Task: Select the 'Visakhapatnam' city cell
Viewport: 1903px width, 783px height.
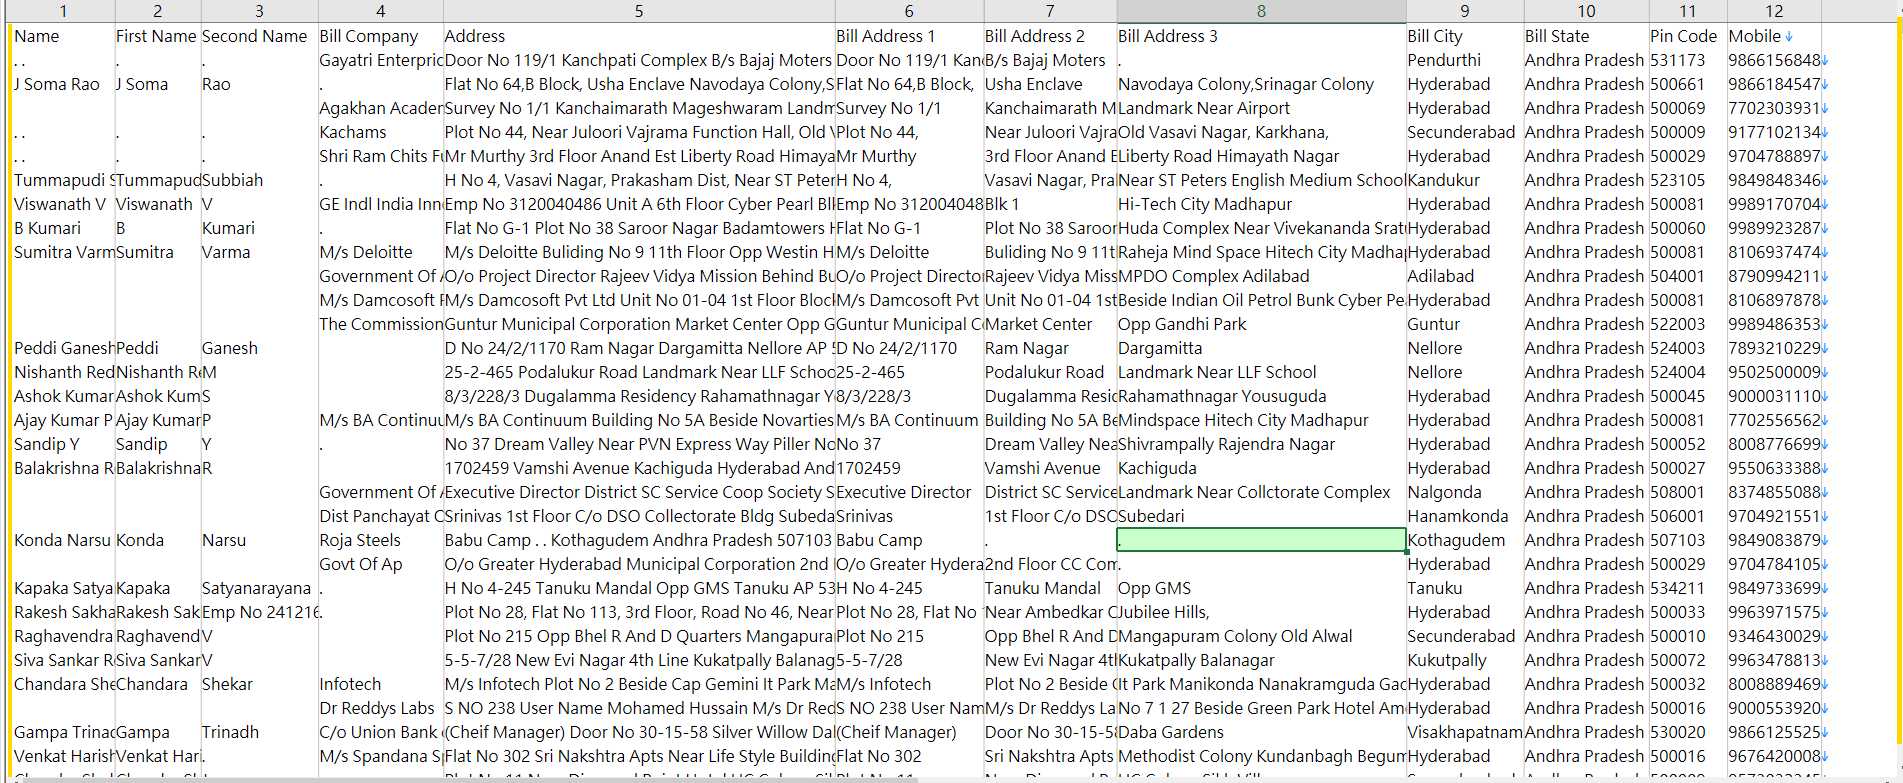Action: click(x=1465, y=732)
